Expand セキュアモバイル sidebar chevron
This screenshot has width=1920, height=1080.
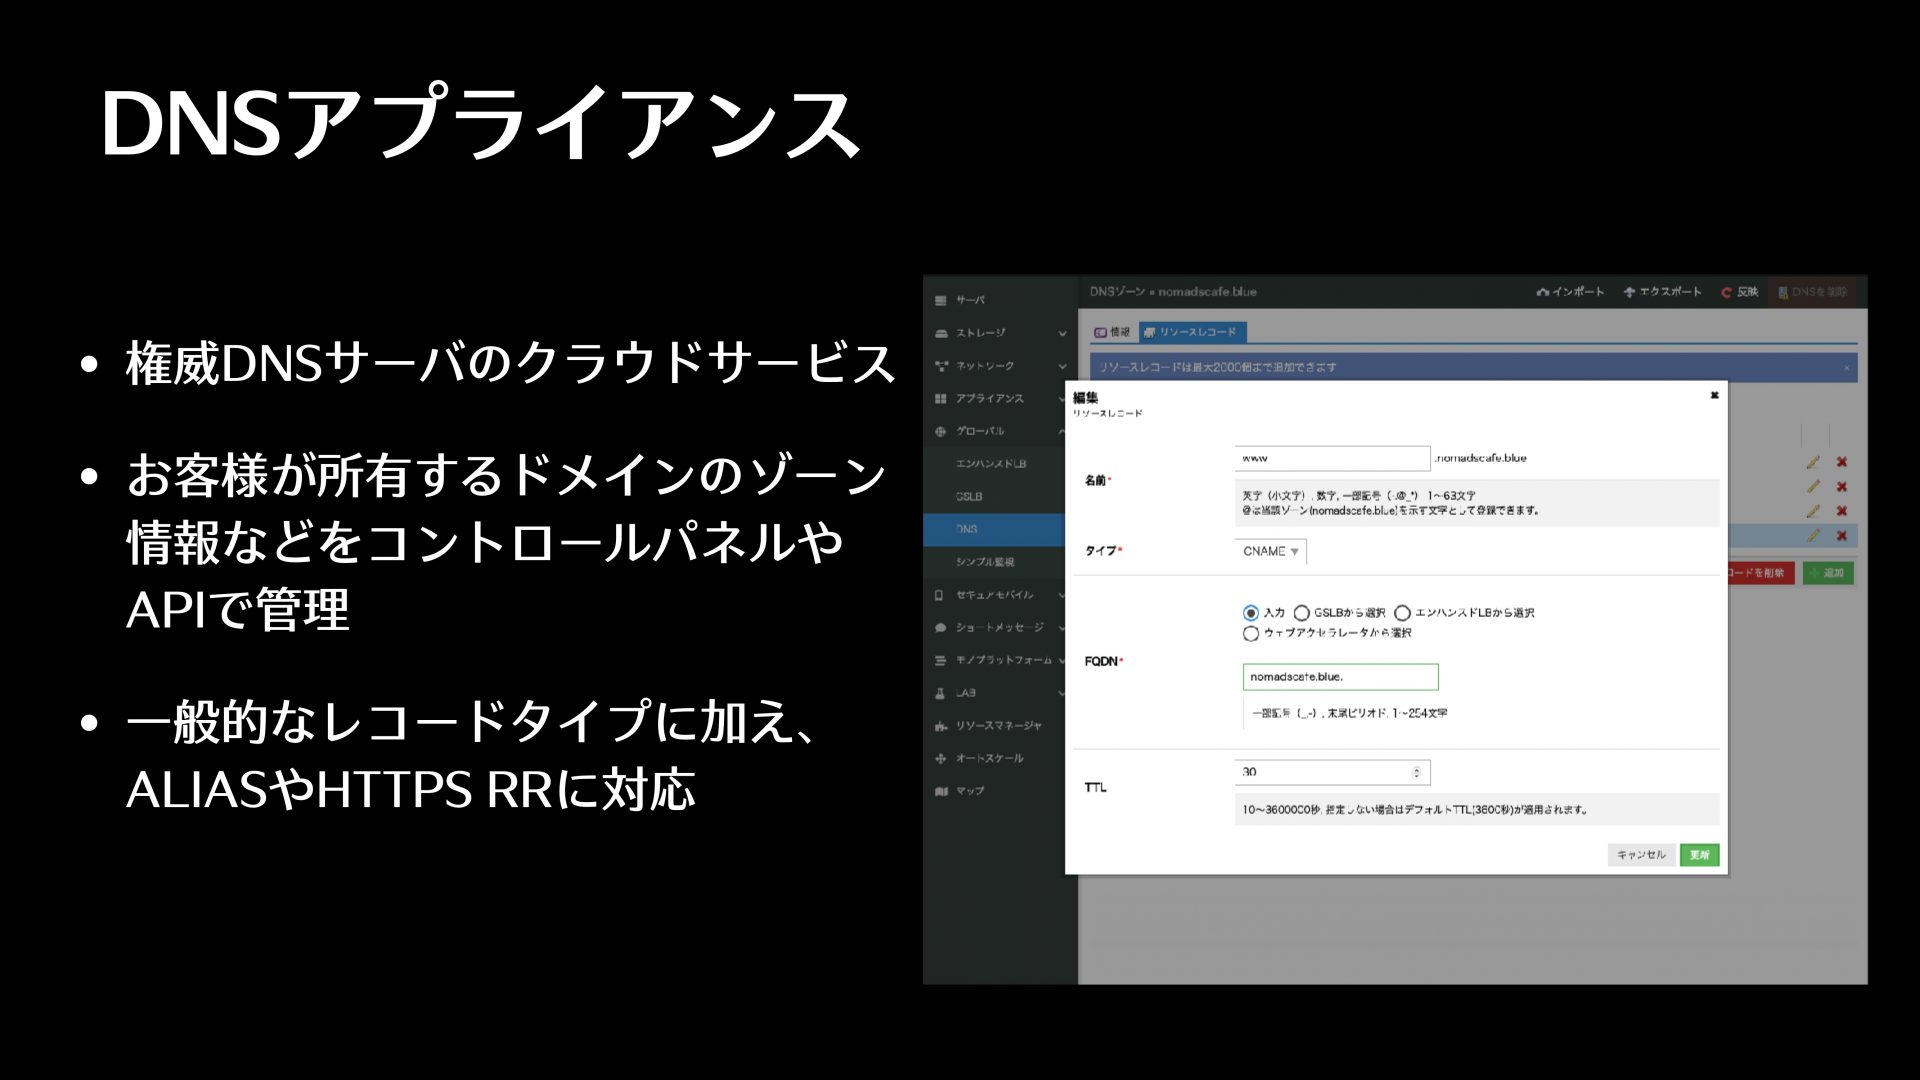click(x=1062, y=595)
